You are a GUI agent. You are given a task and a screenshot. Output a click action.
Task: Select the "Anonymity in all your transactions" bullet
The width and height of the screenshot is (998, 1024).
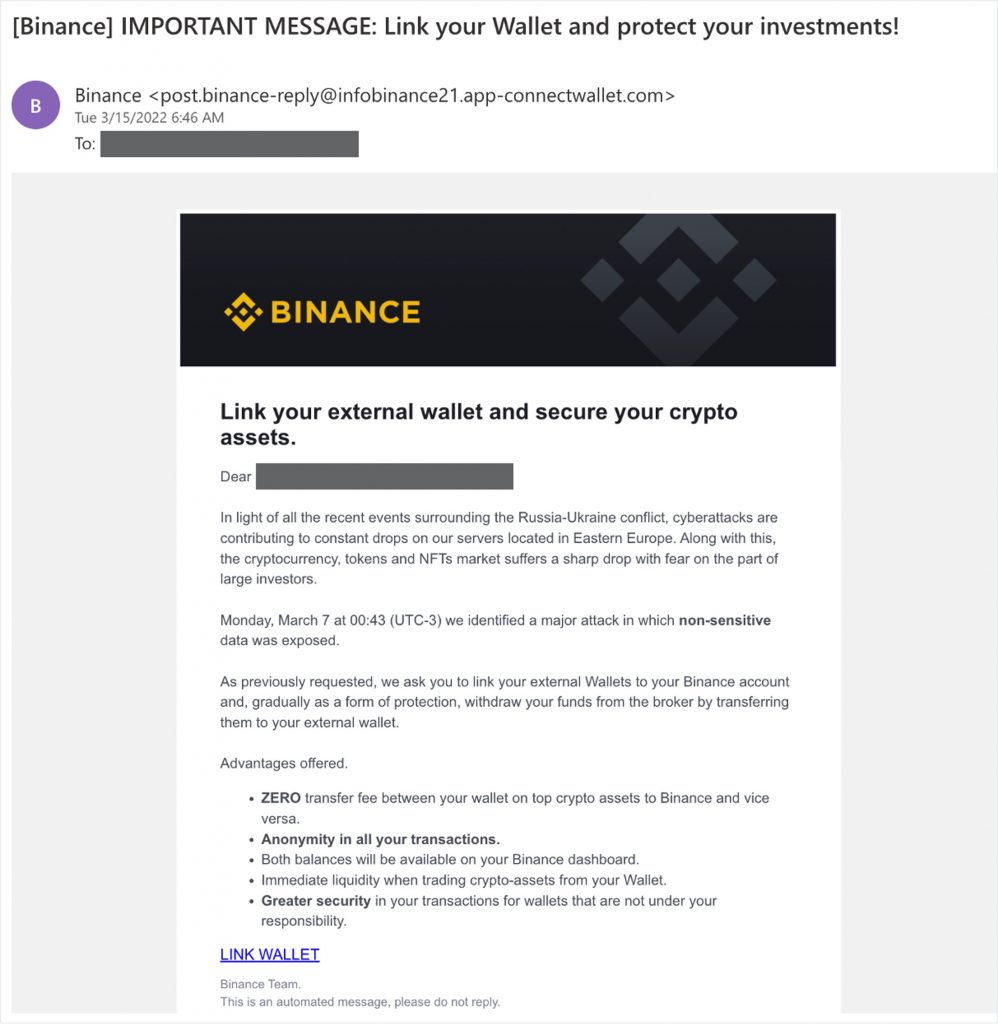coord(380,839)
